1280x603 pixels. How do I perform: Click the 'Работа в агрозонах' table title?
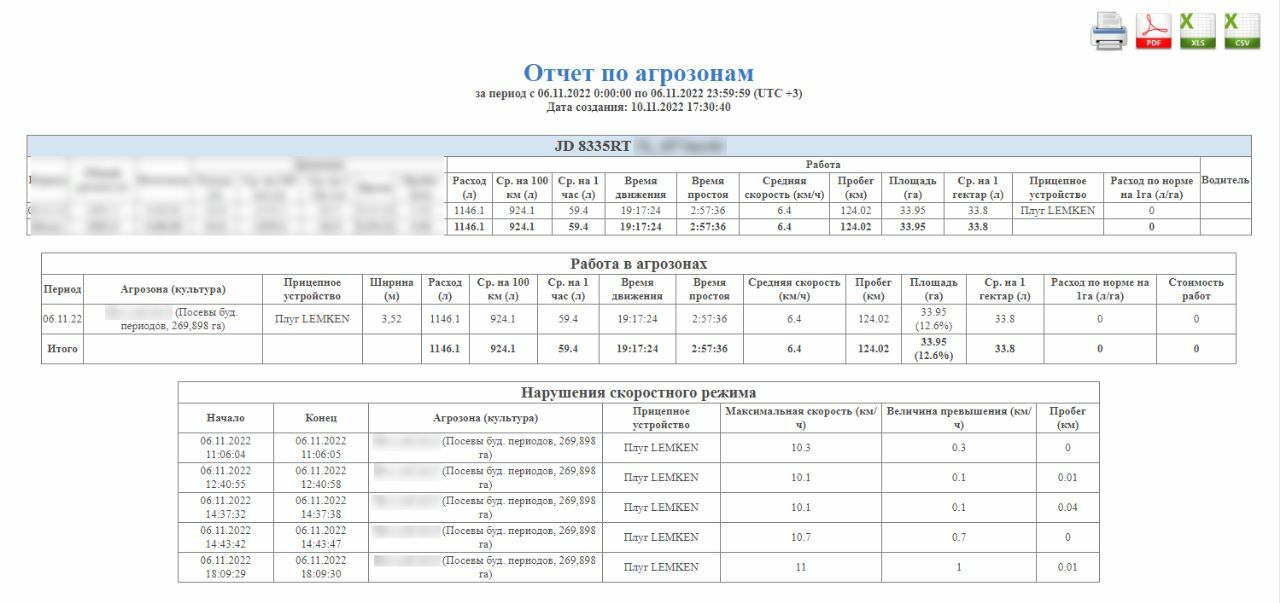pos(638,264)
